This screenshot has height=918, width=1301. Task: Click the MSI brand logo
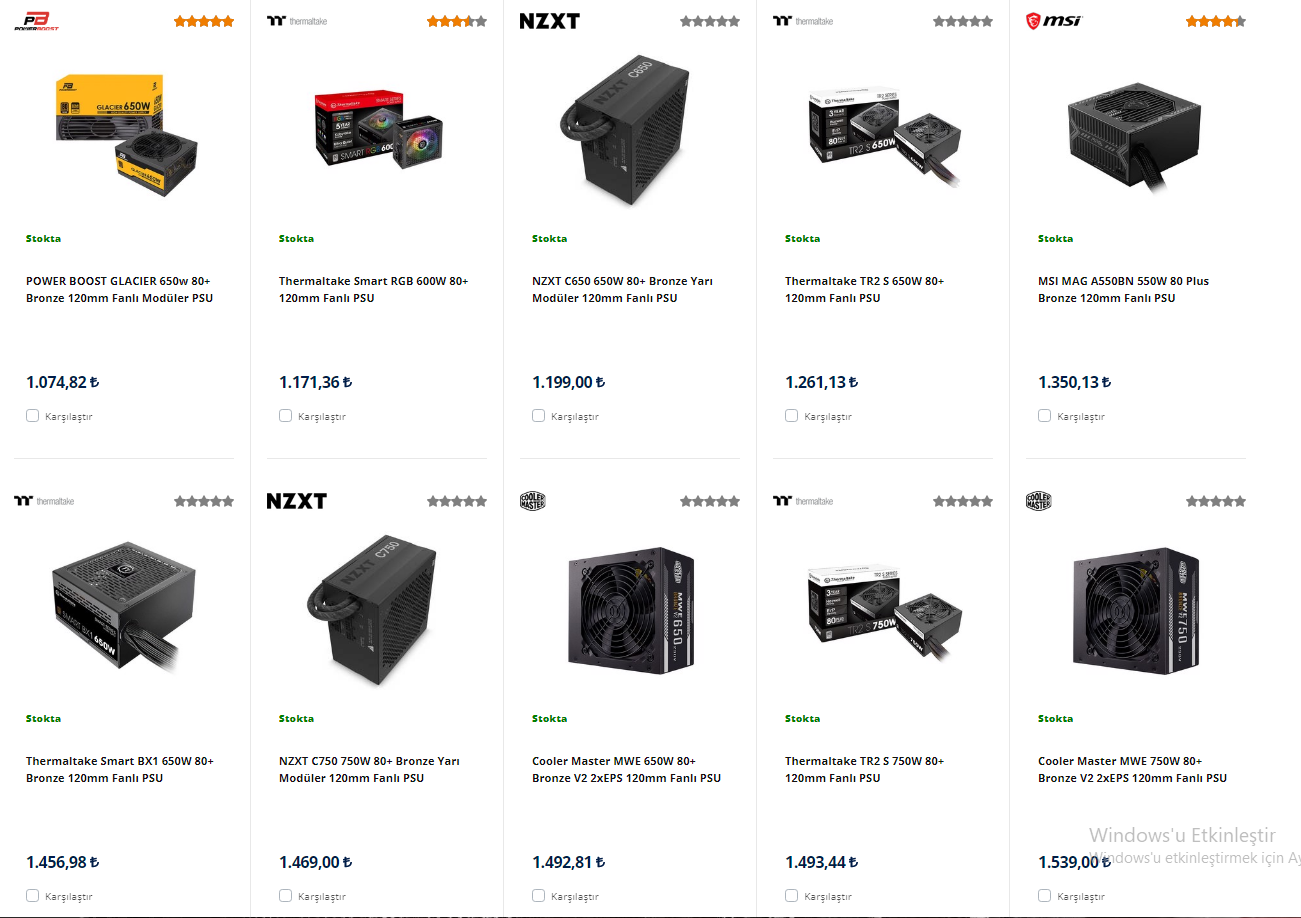1054,21
